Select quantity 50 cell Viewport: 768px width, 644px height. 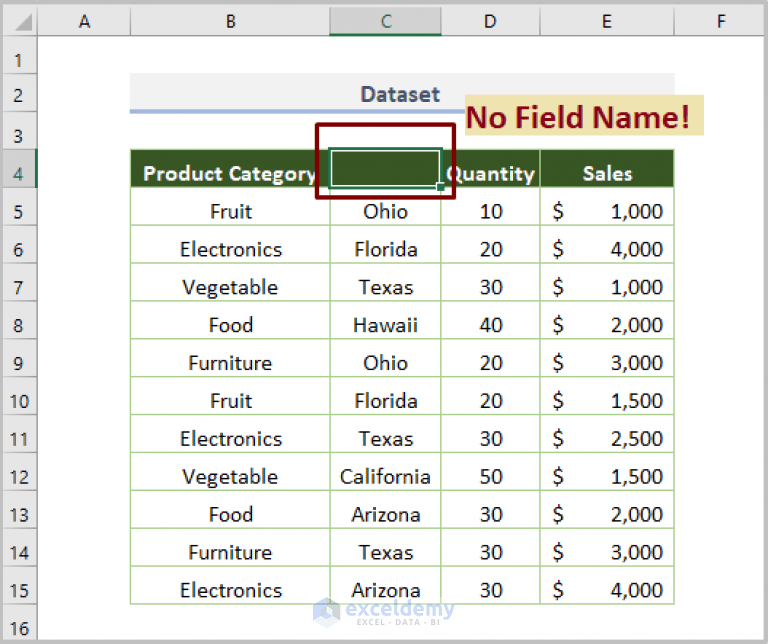[x=490, y=472]
